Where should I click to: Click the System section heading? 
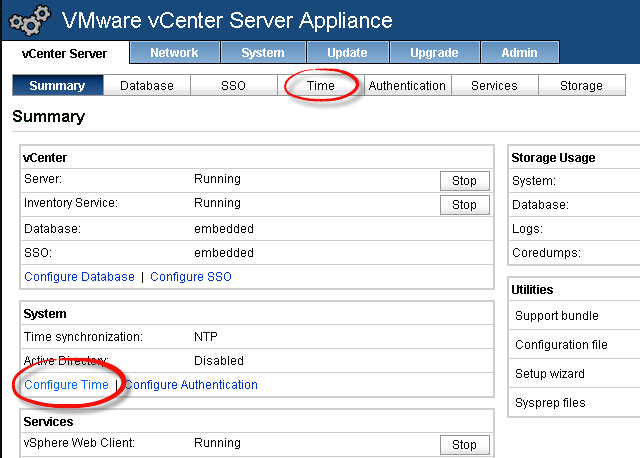45,313
